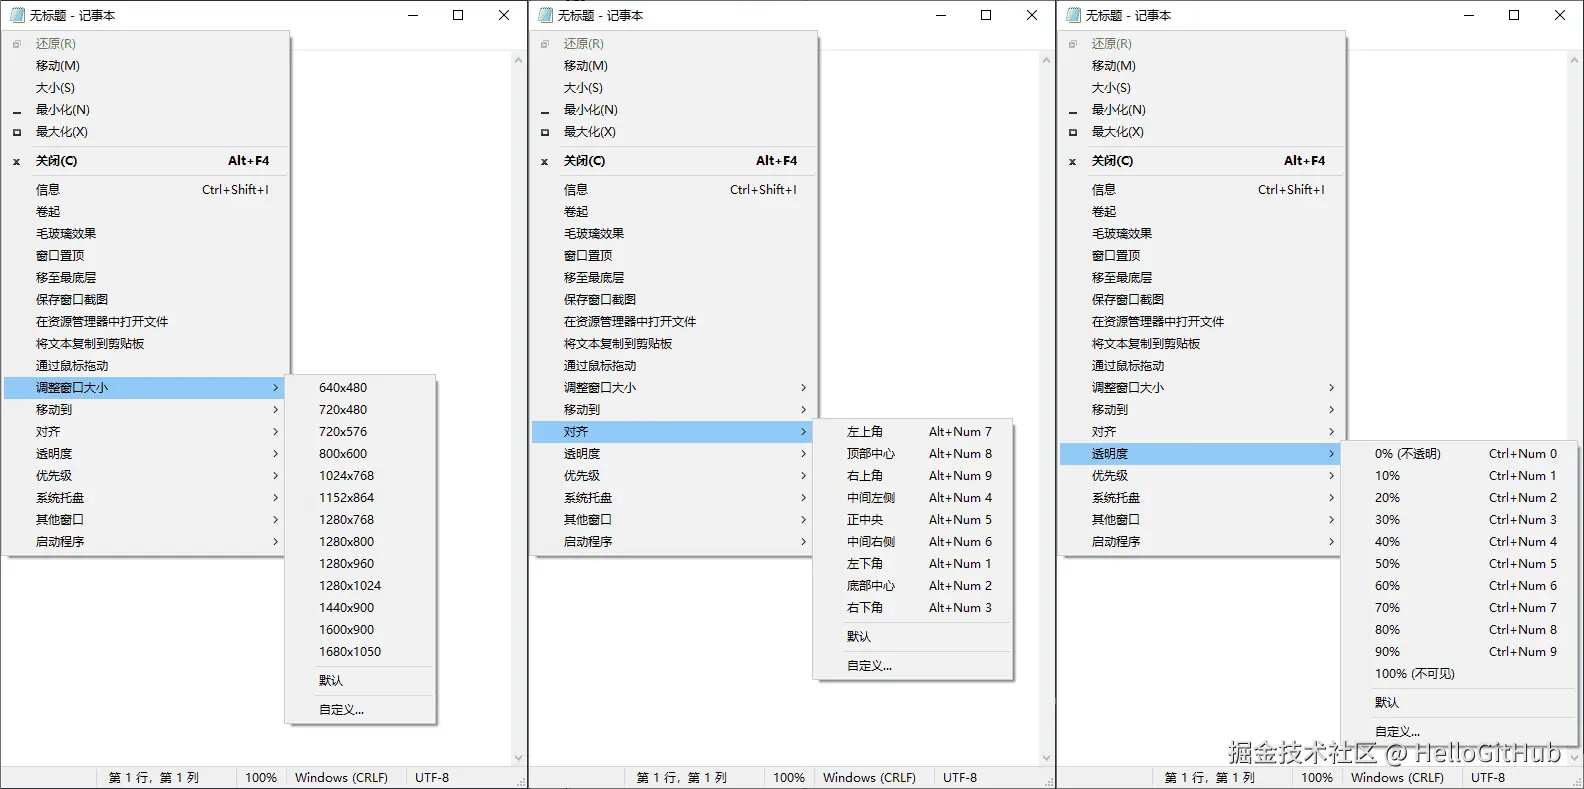Viewport: 1584px width, 789px height.
Task: Click 默认 in the window size submenu
Action: (361, 681)
